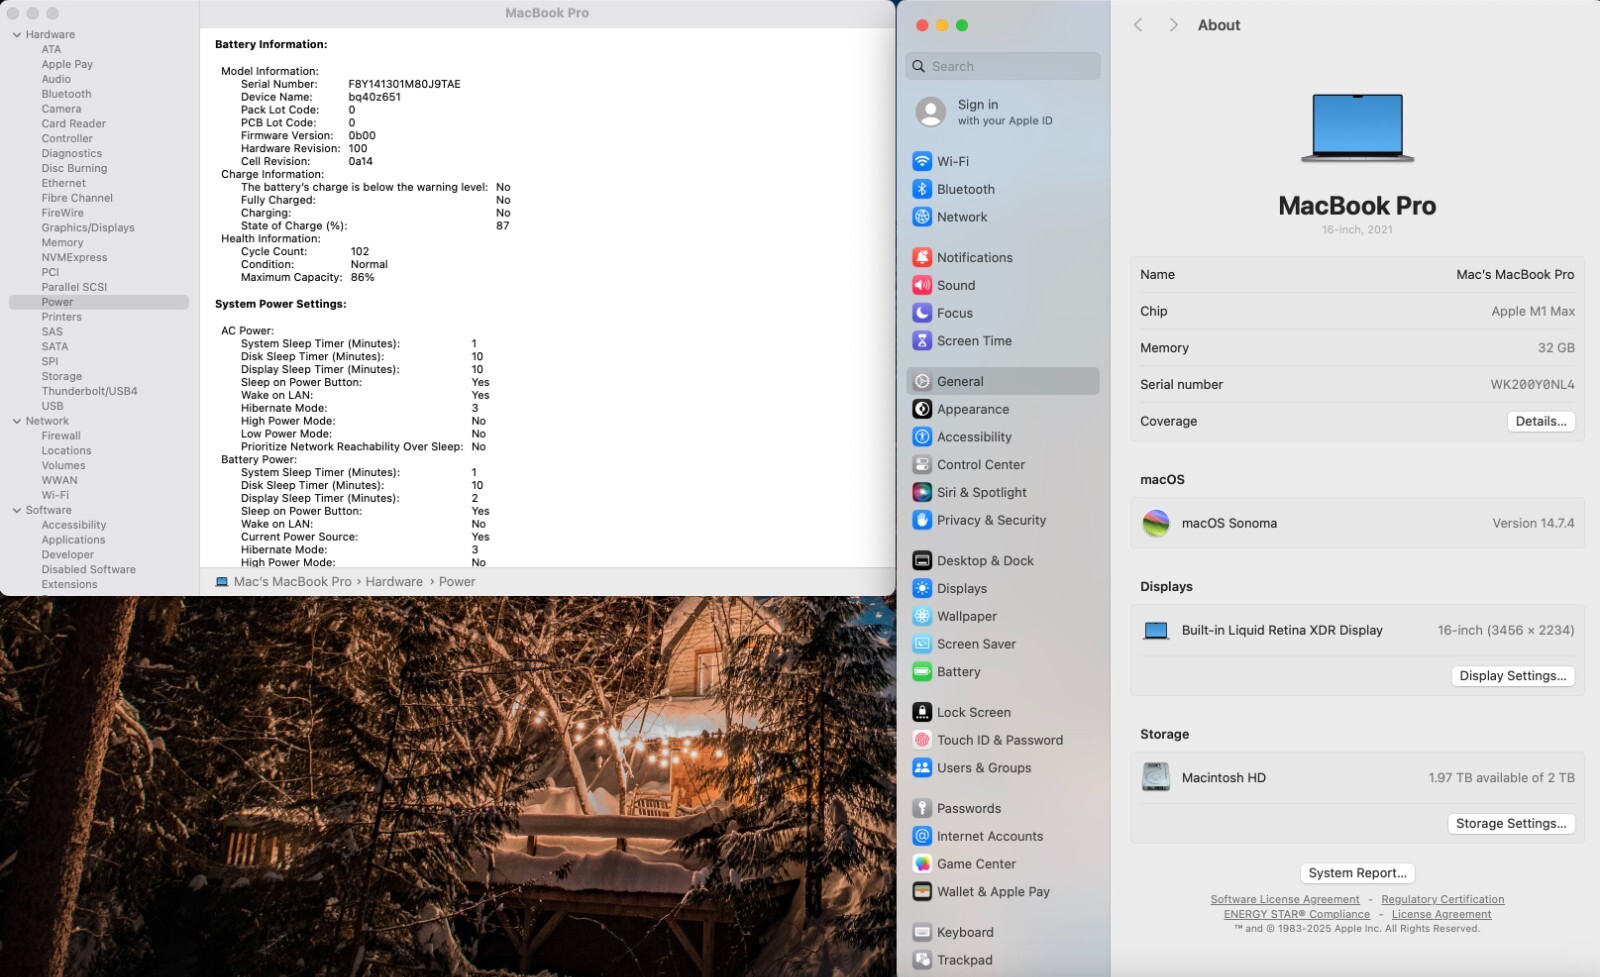Open Notifications via its bell icon

(922, 257)
